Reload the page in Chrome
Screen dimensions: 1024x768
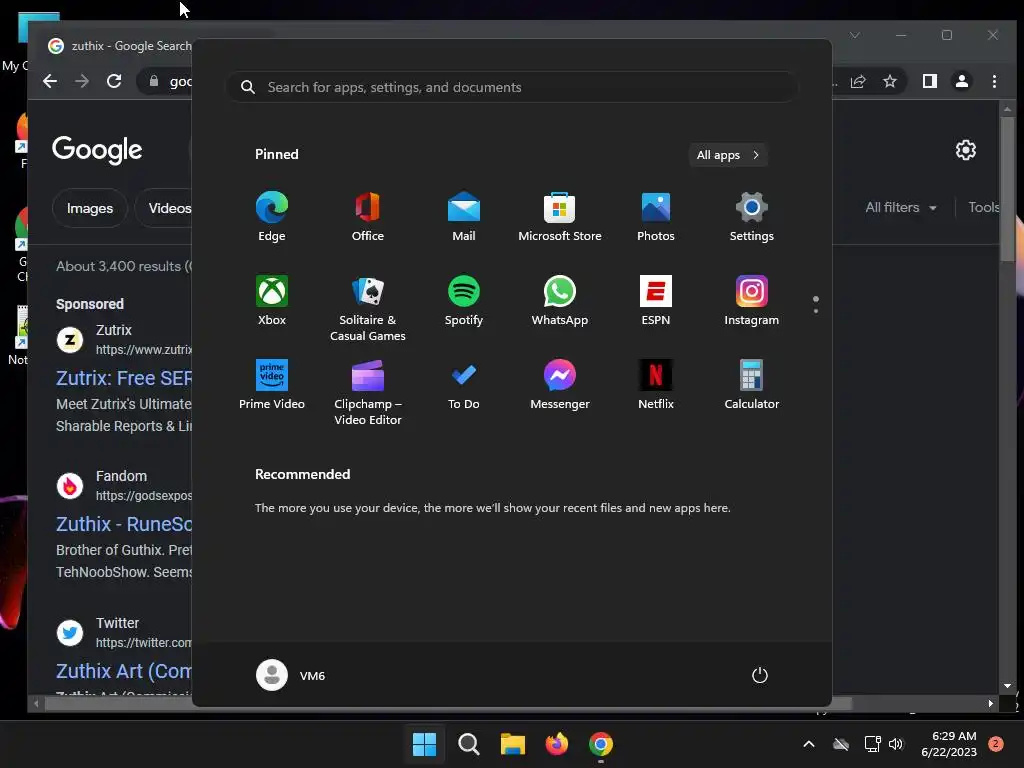[114, 81]
